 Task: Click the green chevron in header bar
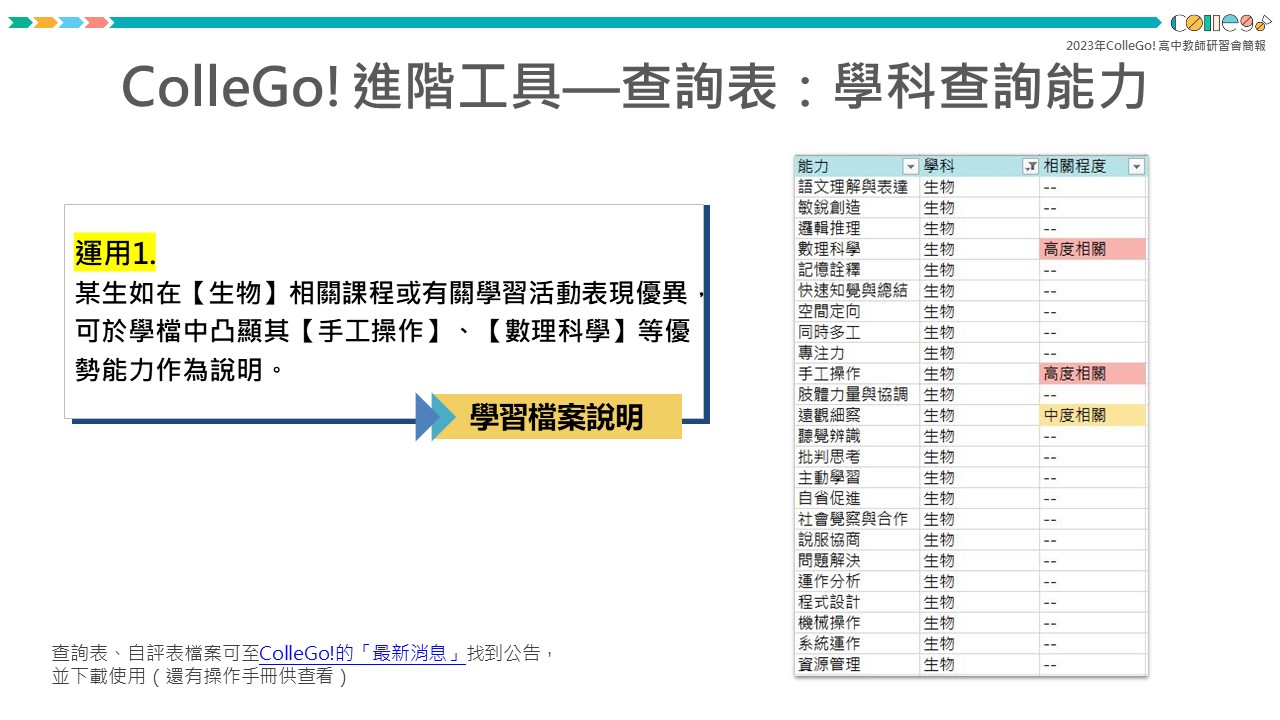(x=20, y=22)
